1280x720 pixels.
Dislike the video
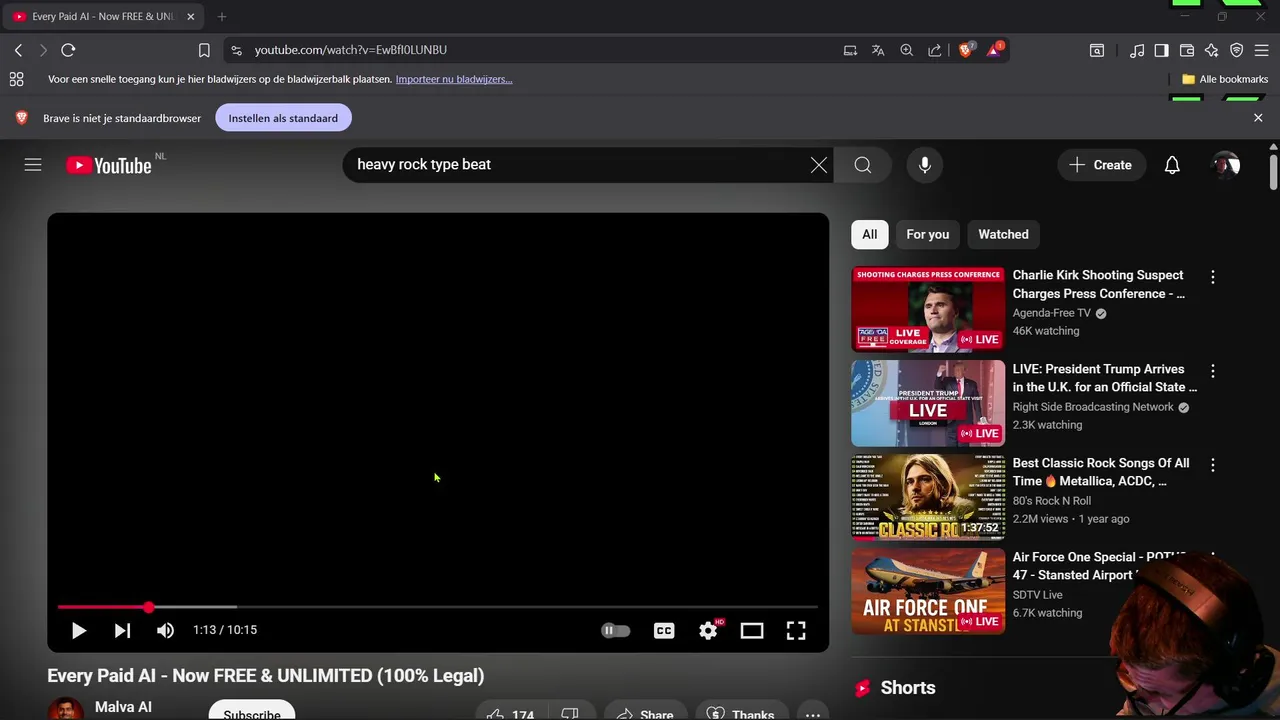coord(570,714)
